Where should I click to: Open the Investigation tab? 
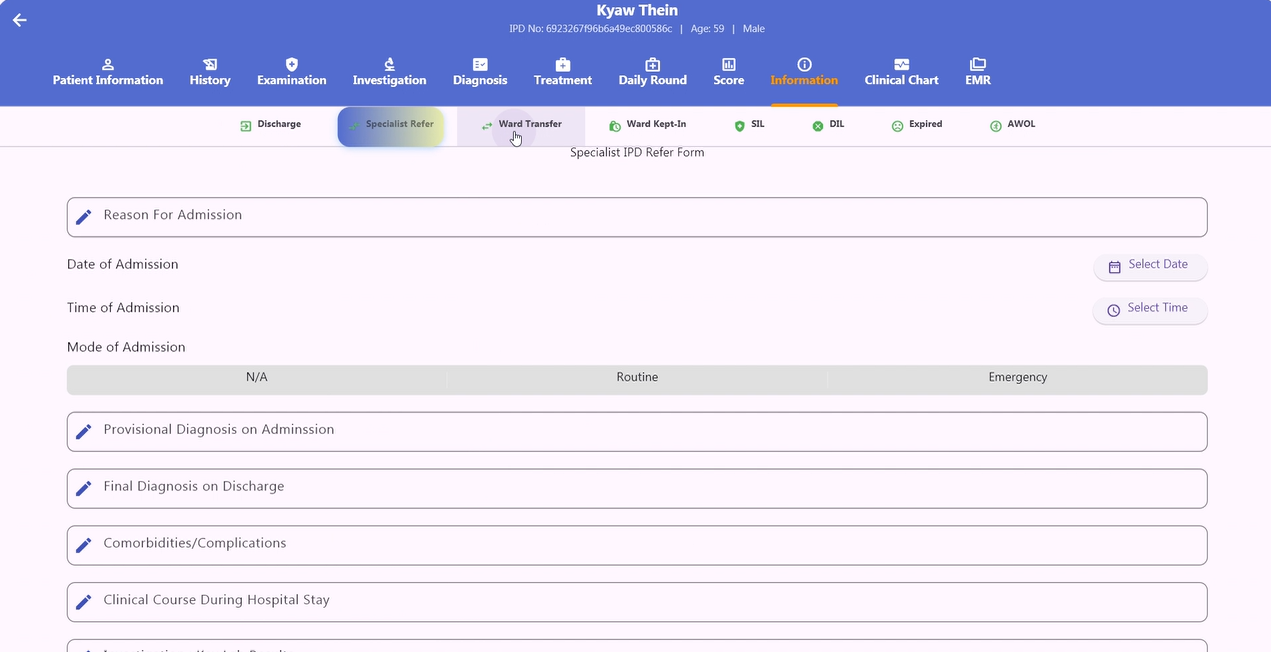click(x=390, y=72)
